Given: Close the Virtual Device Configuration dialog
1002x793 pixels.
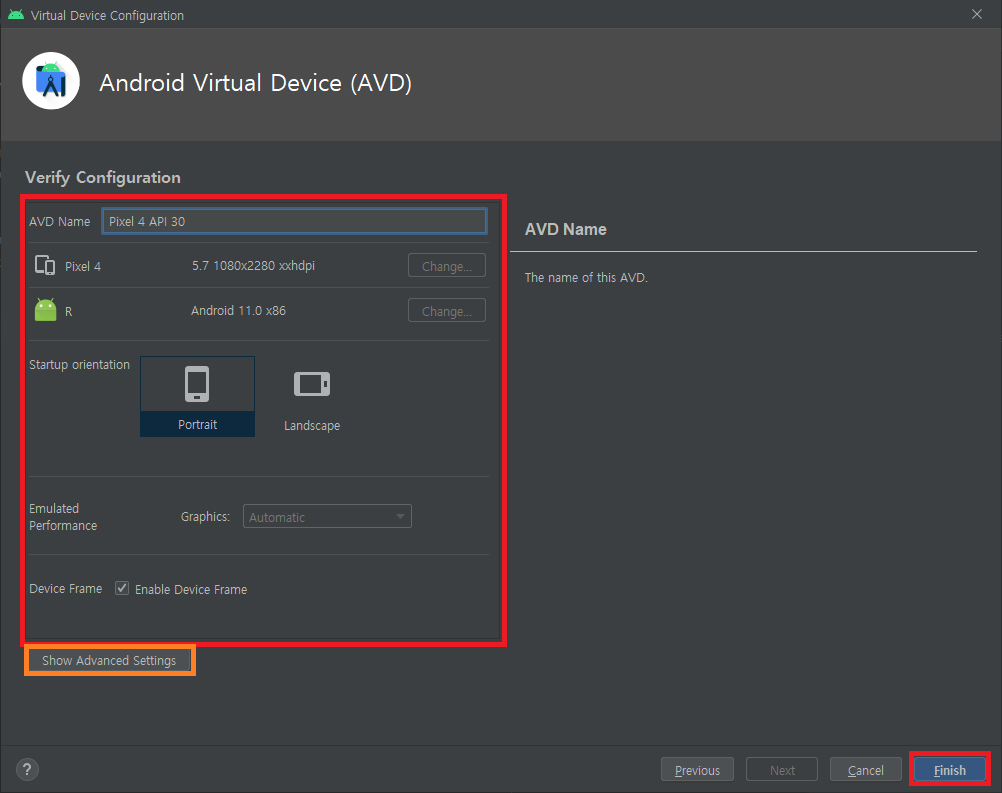Looking at the screenshot, I should click(x=976, y=14).
